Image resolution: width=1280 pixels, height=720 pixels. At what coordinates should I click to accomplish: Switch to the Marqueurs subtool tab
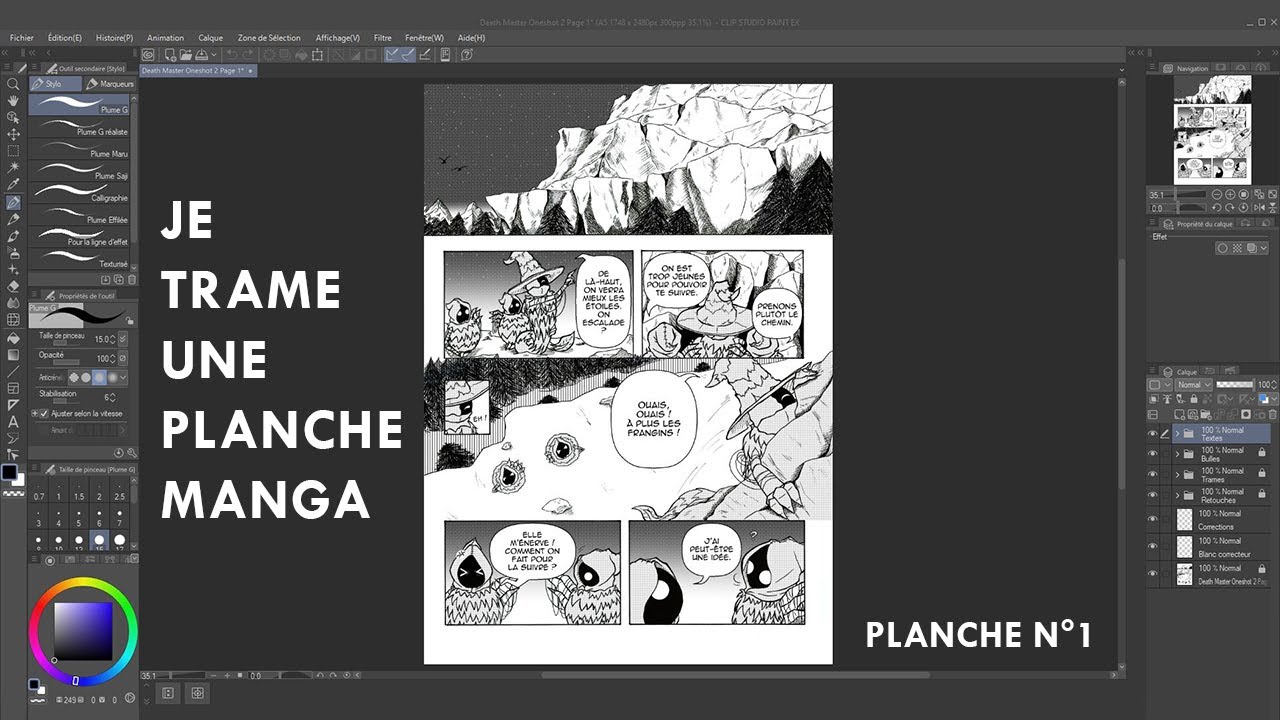coord(110,84)
